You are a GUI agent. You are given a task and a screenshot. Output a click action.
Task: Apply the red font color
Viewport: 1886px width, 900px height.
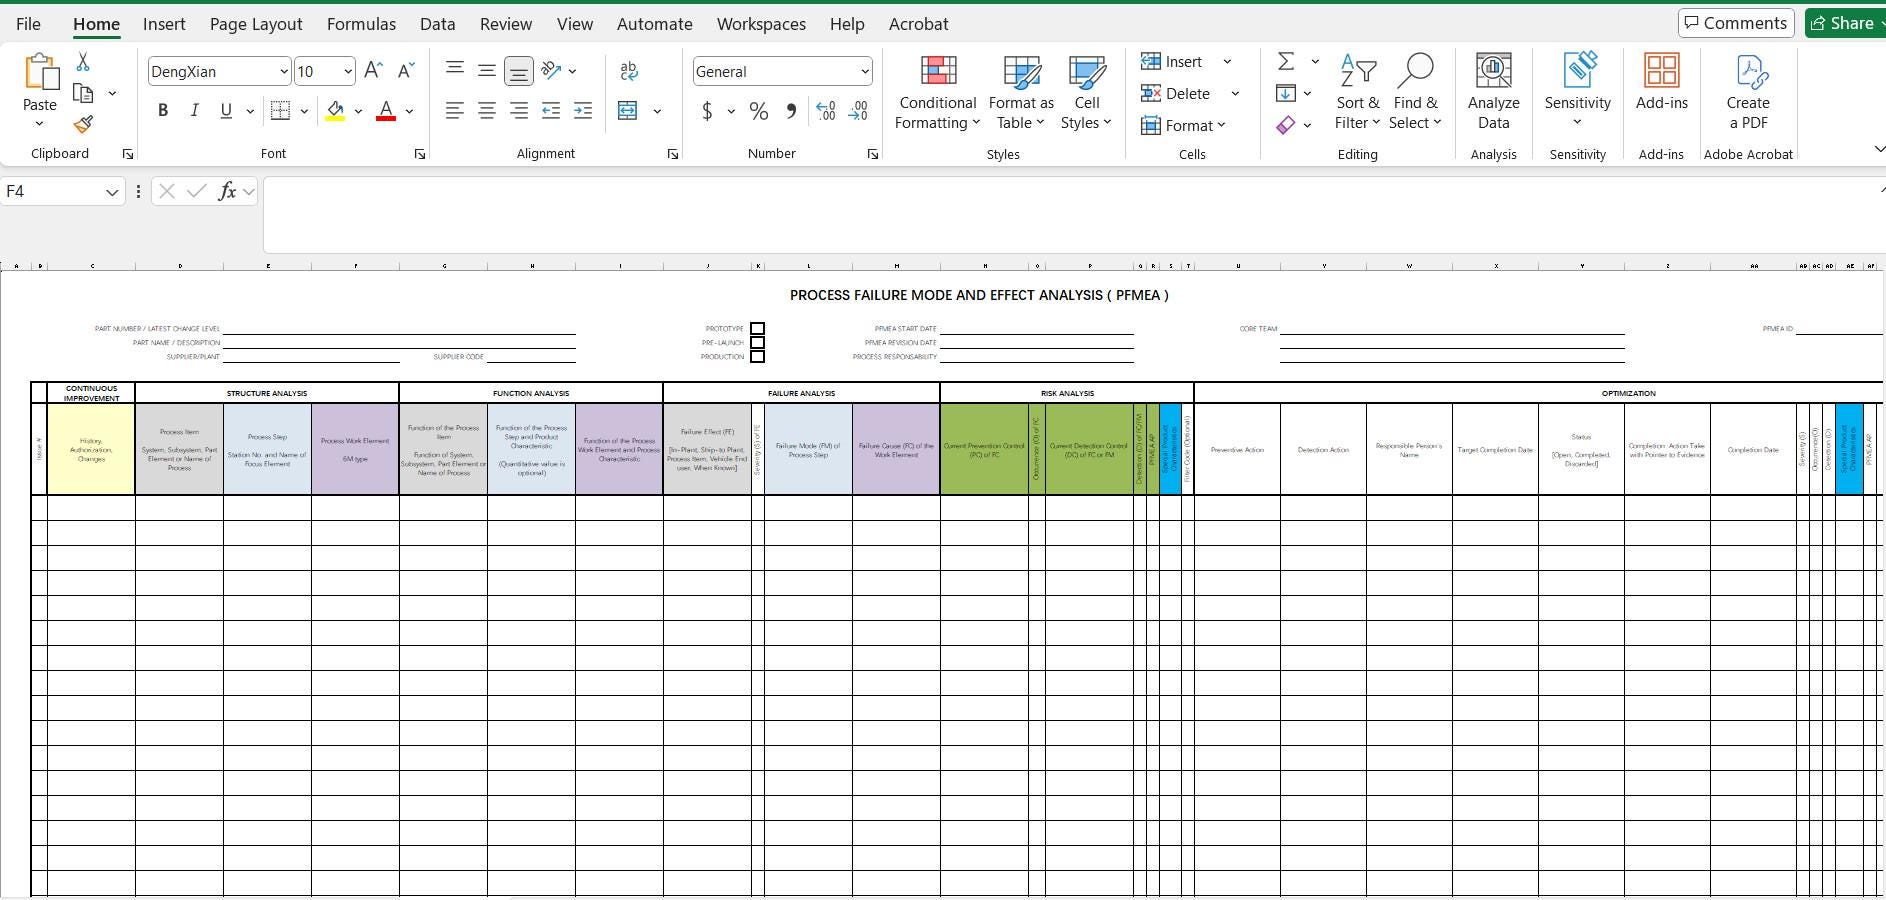(386, 111)
